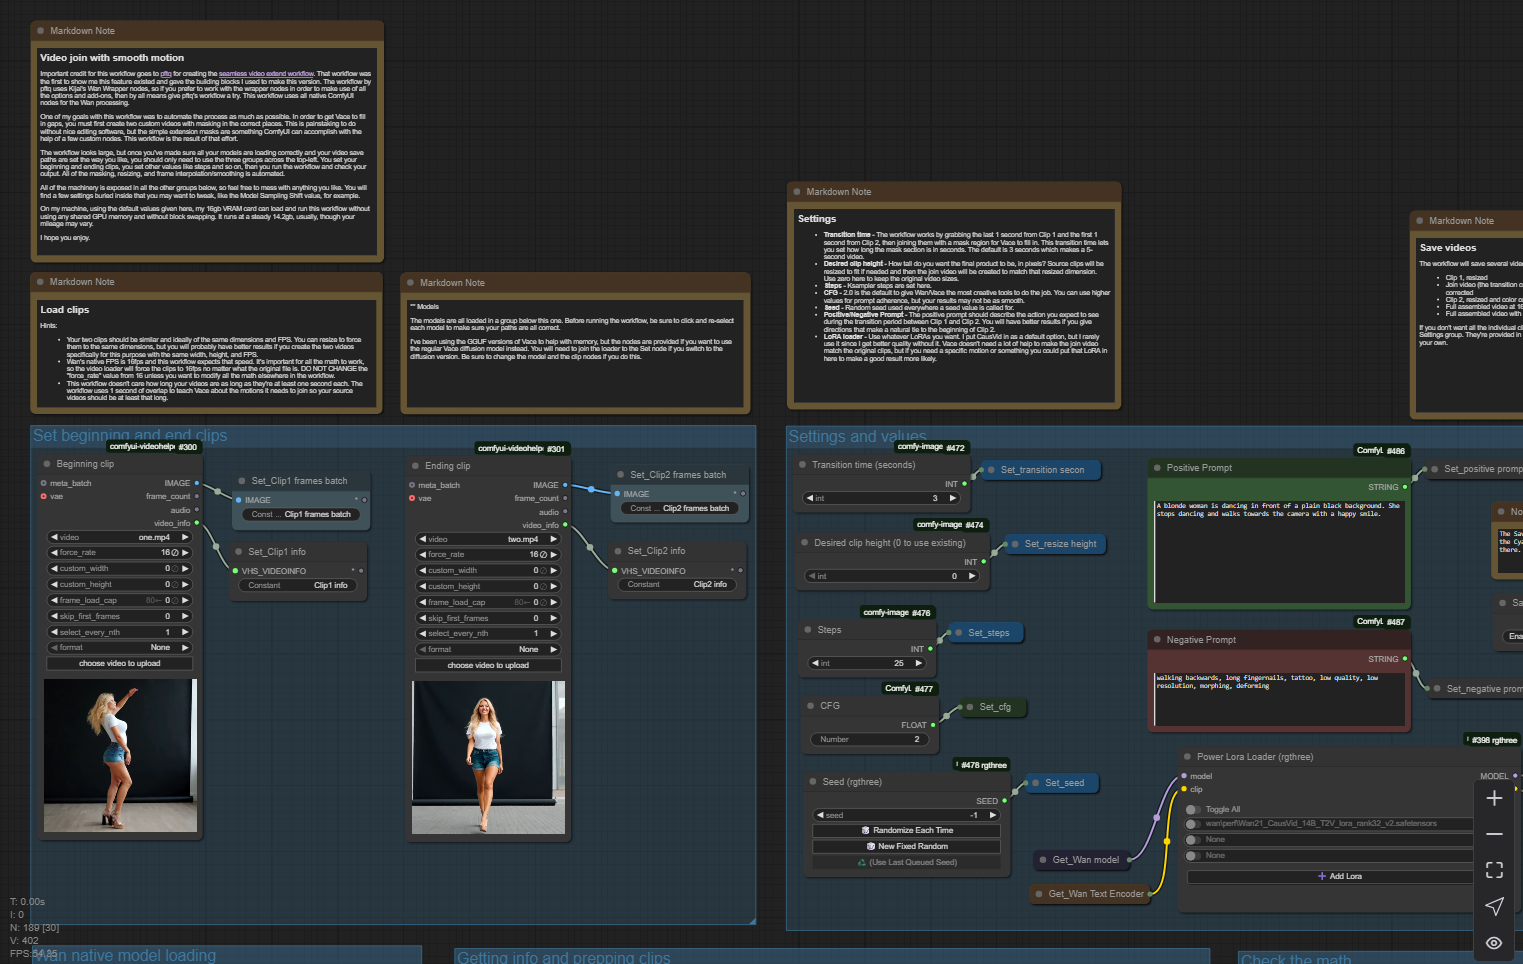
Task: Click Randomize Each Time dice button
Action: (906, 830)
